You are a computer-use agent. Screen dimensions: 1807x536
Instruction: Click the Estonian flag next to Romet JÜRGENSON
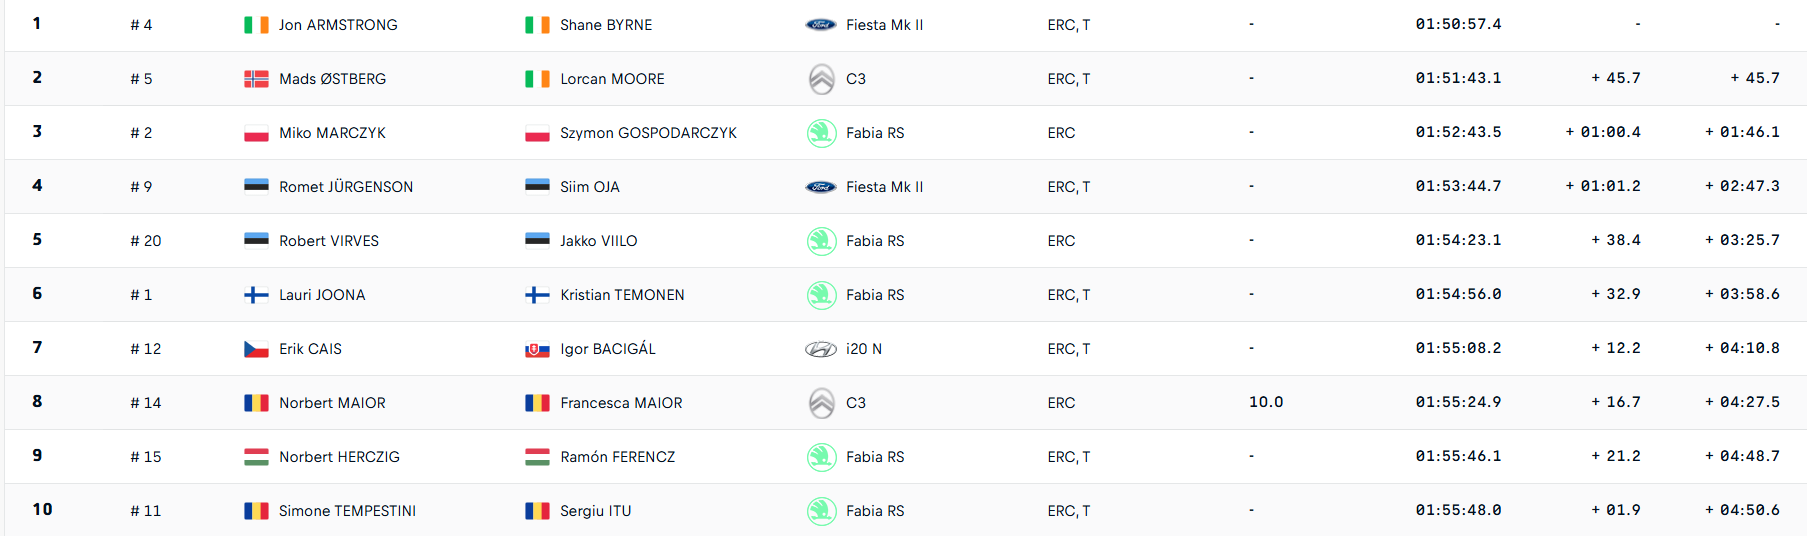point(256,187)
